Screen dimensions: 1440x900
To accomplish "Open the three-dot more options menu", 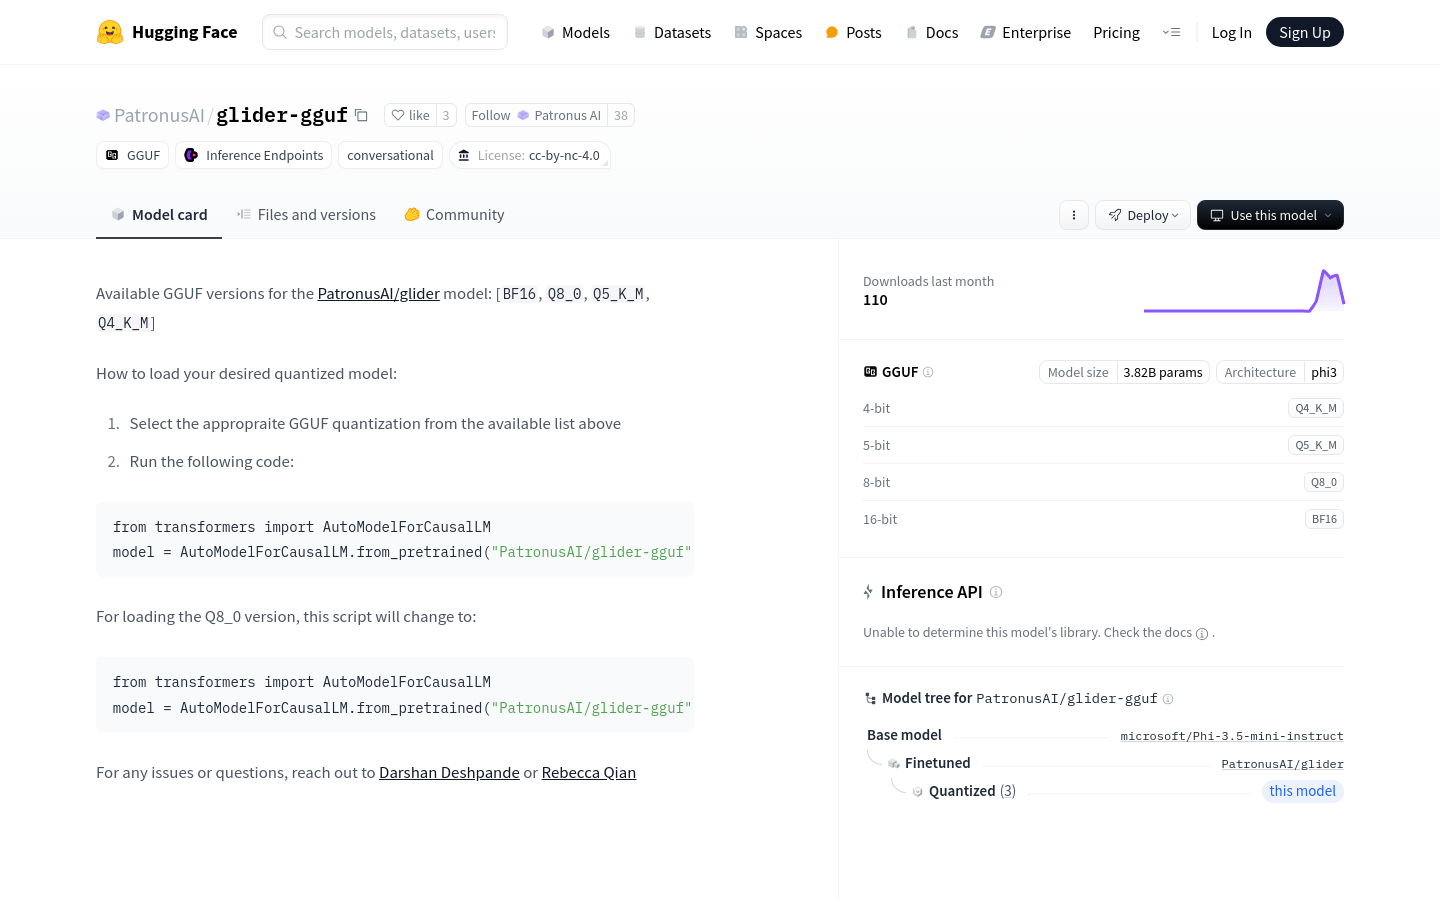I will click(x=1074, y=215).
